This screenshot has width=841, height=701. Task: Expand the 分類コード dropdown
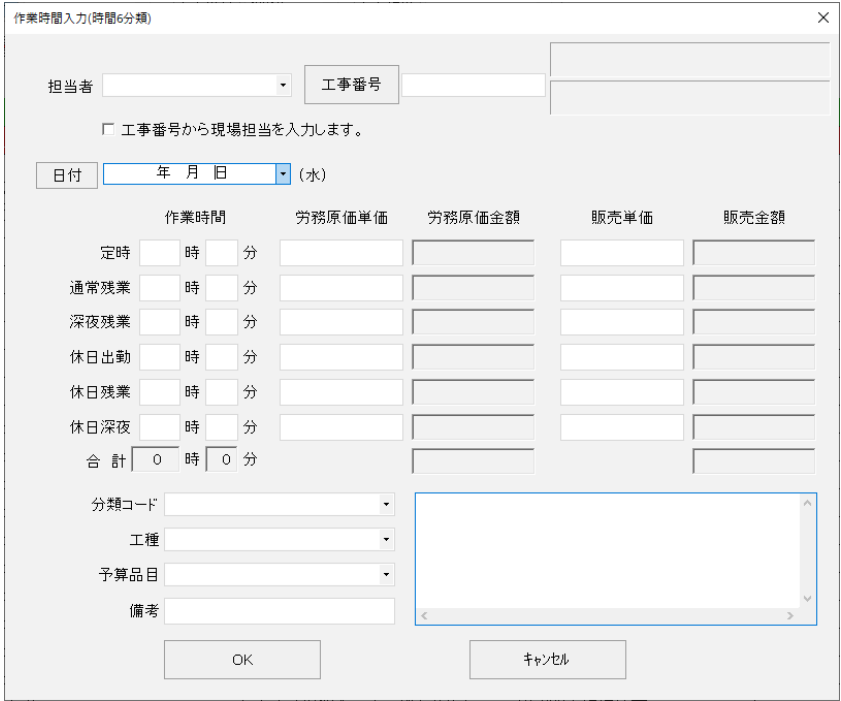pyautogui.click(x=386, y=505)
